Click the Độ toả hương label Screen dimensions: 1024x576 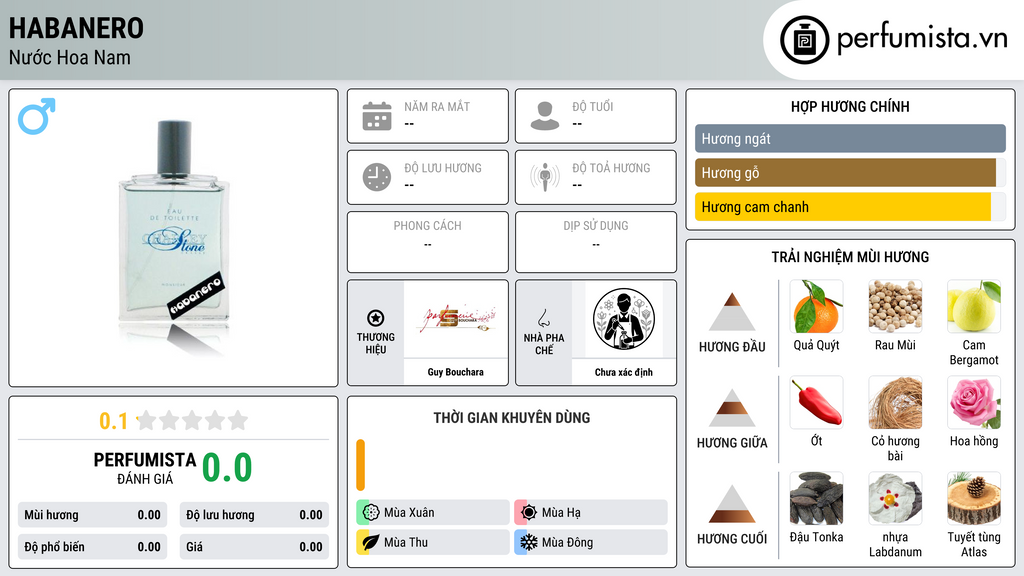coord(611,168)
